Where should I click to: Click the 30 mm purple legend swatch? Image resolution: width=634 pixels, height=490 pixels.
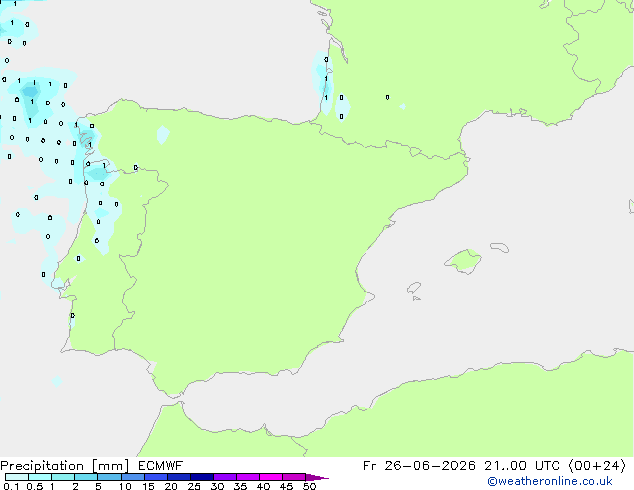pyautogui.click(x=224, y=477)
